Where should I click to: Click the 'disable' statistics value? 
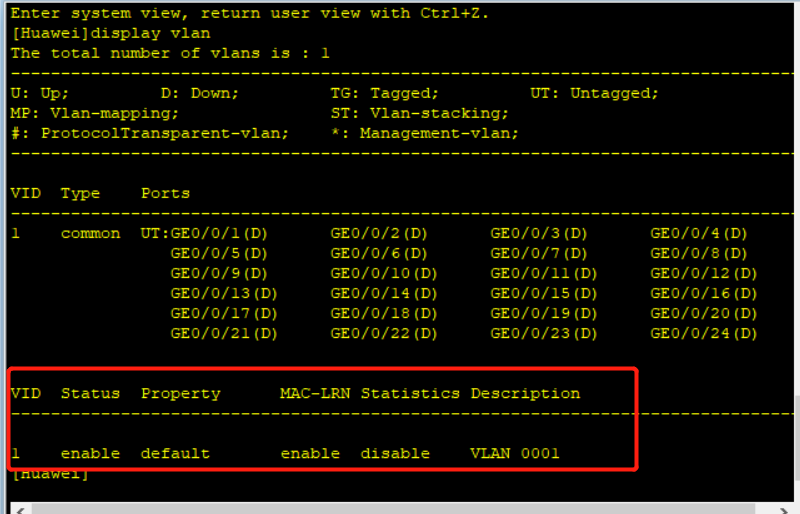[395, 453]
